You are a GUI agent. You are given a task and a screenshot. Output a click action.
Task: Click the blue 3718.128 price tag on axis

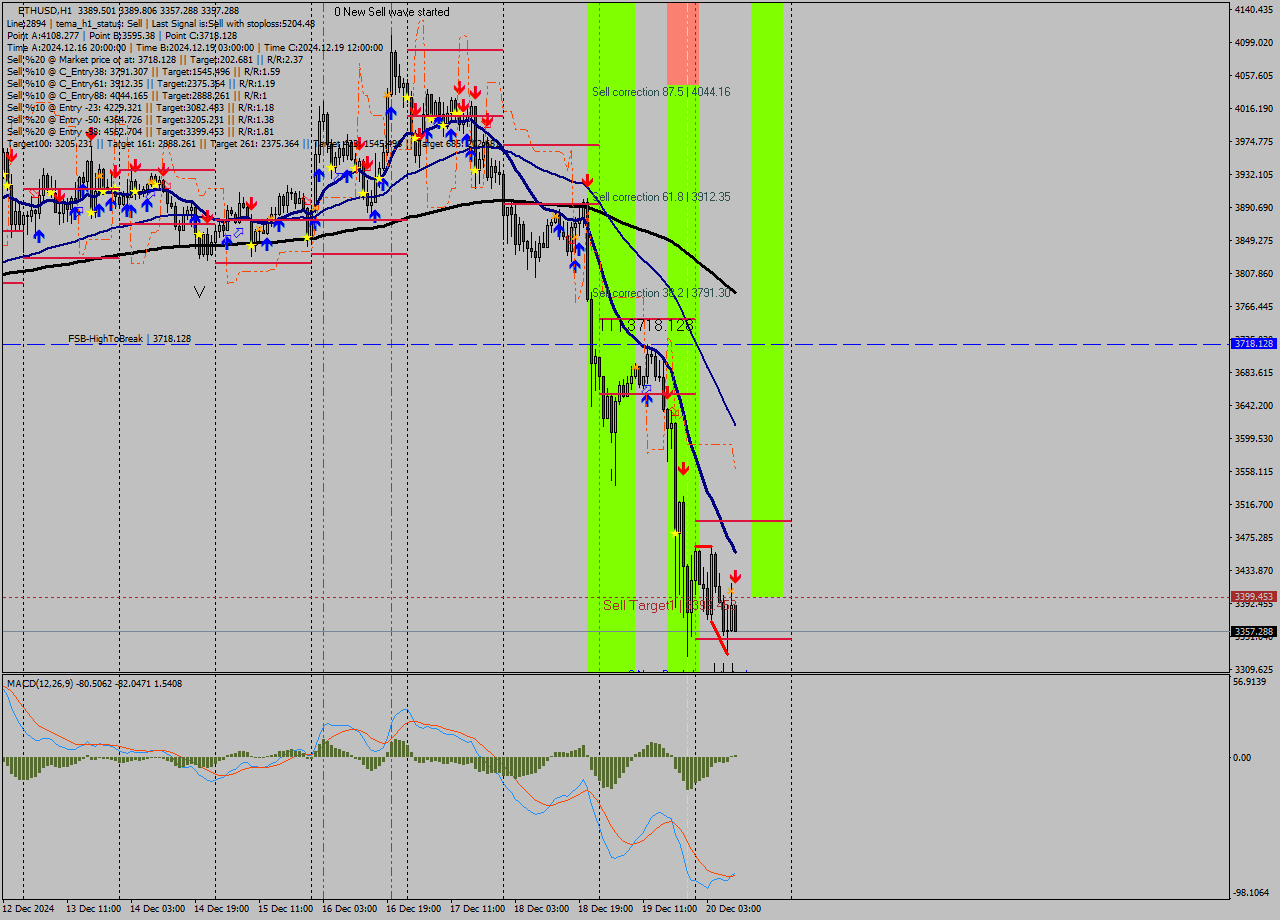1254,343
